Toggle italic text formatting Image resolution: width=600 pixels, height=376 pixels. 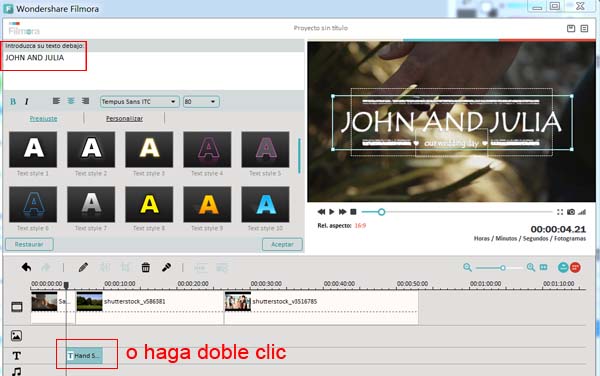pyautogui.click(x=26, y=102)
